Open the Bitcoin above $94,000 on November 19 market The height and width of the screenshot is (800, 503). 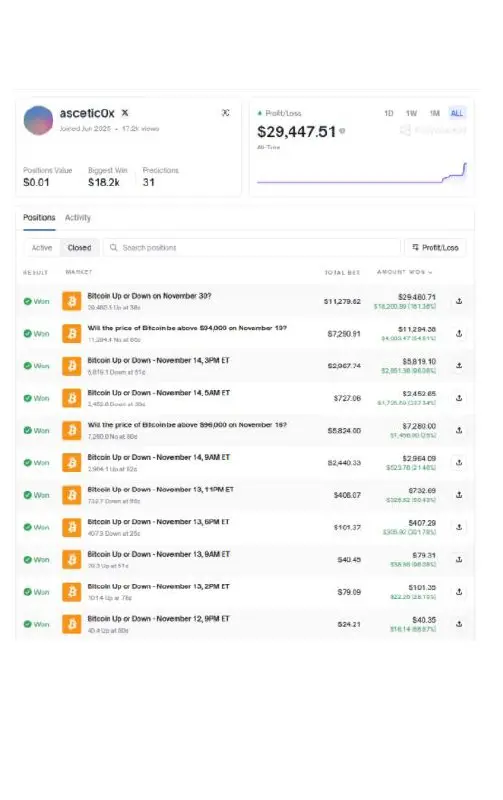pyautogui.click(x=187, y=328)
